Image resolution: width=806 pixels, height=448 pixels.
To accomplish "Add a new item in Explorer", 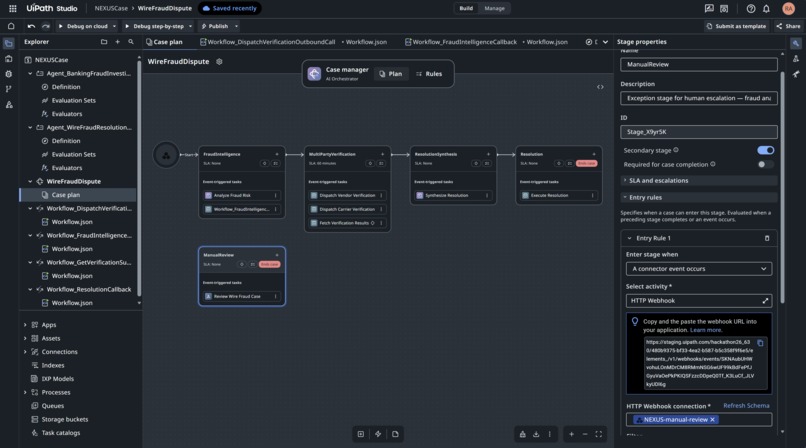I will pyautogui.click(x=117, y=42).
